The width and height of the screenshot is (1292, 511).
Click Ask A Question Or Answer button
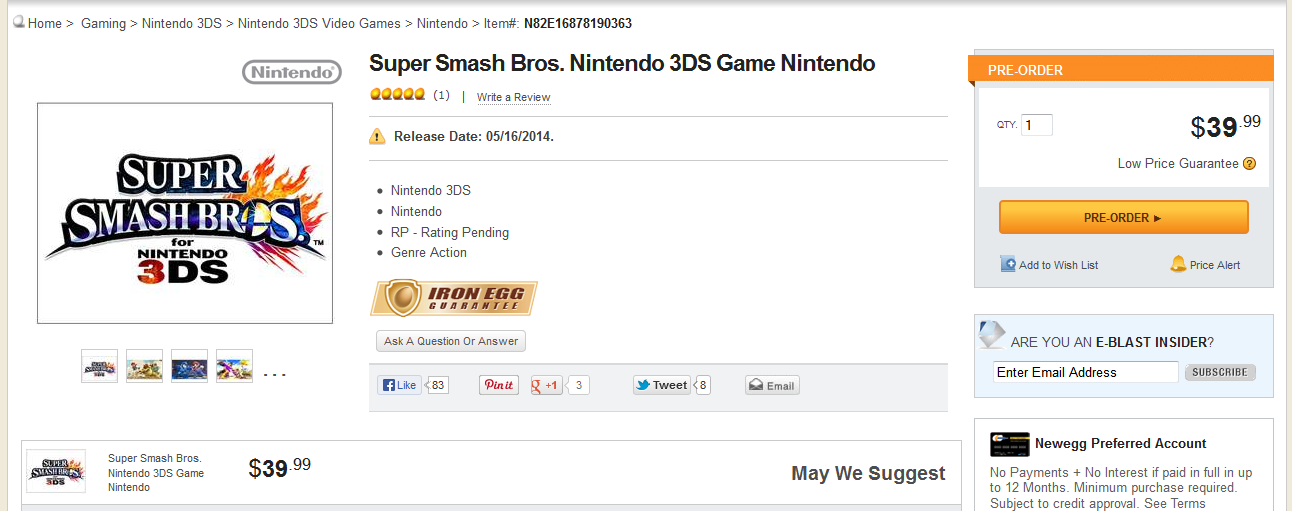click(x=451, y=341)
